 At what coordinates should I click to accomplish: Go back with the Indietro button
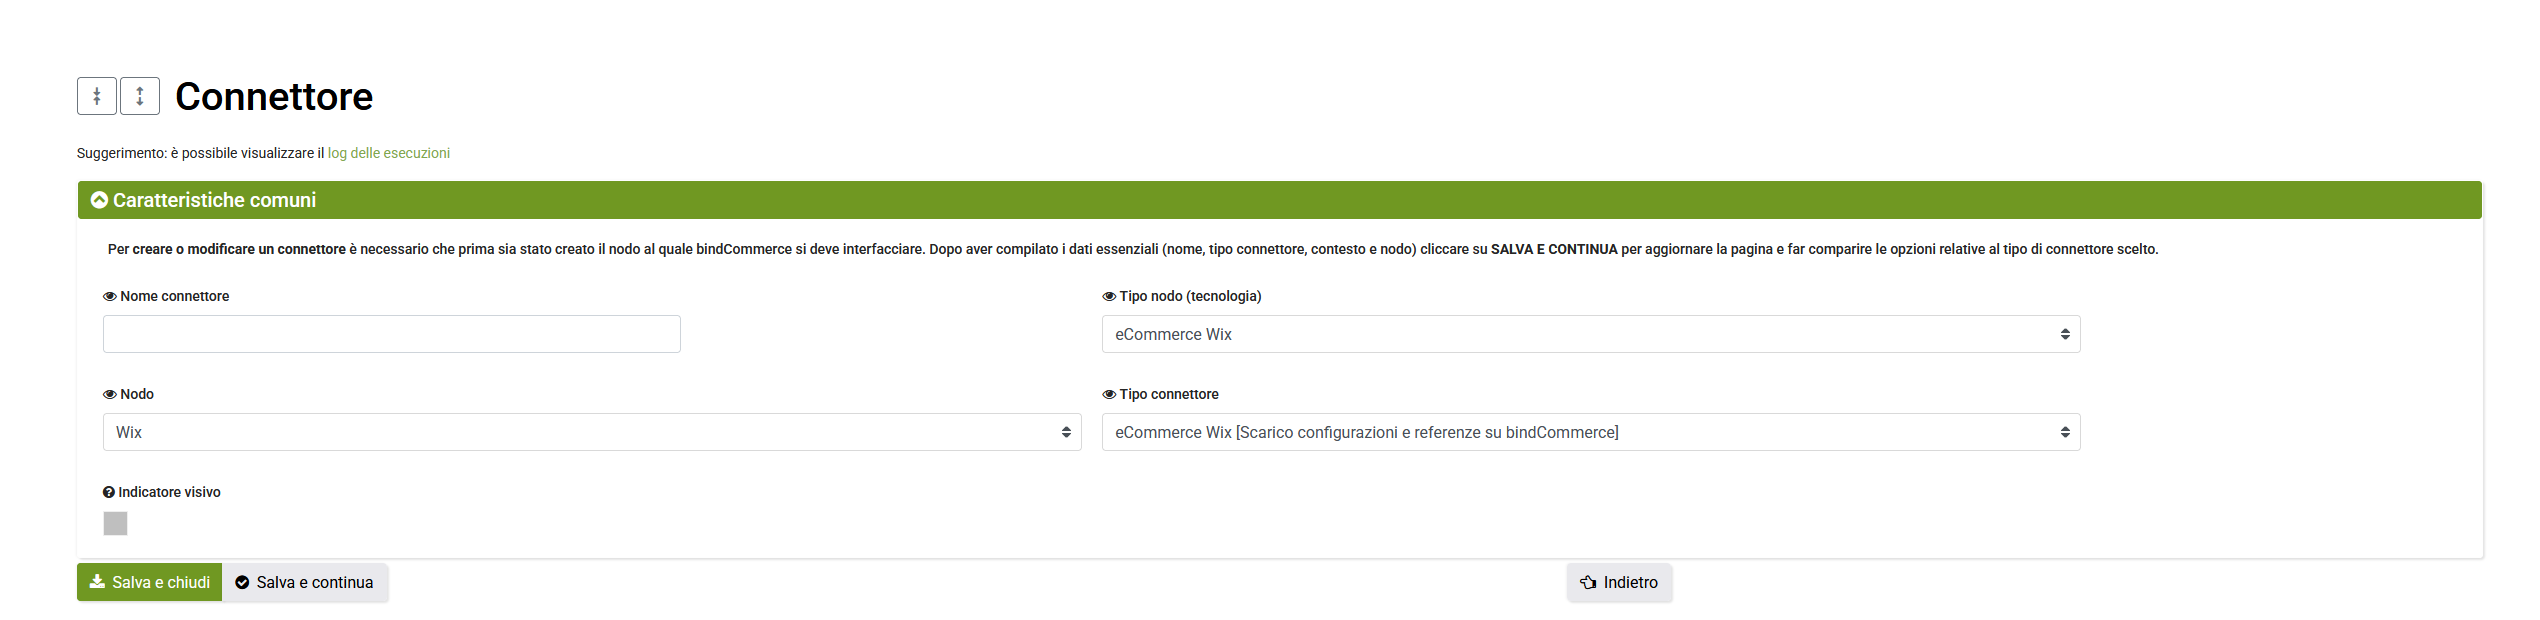(x=1619, y=583)
